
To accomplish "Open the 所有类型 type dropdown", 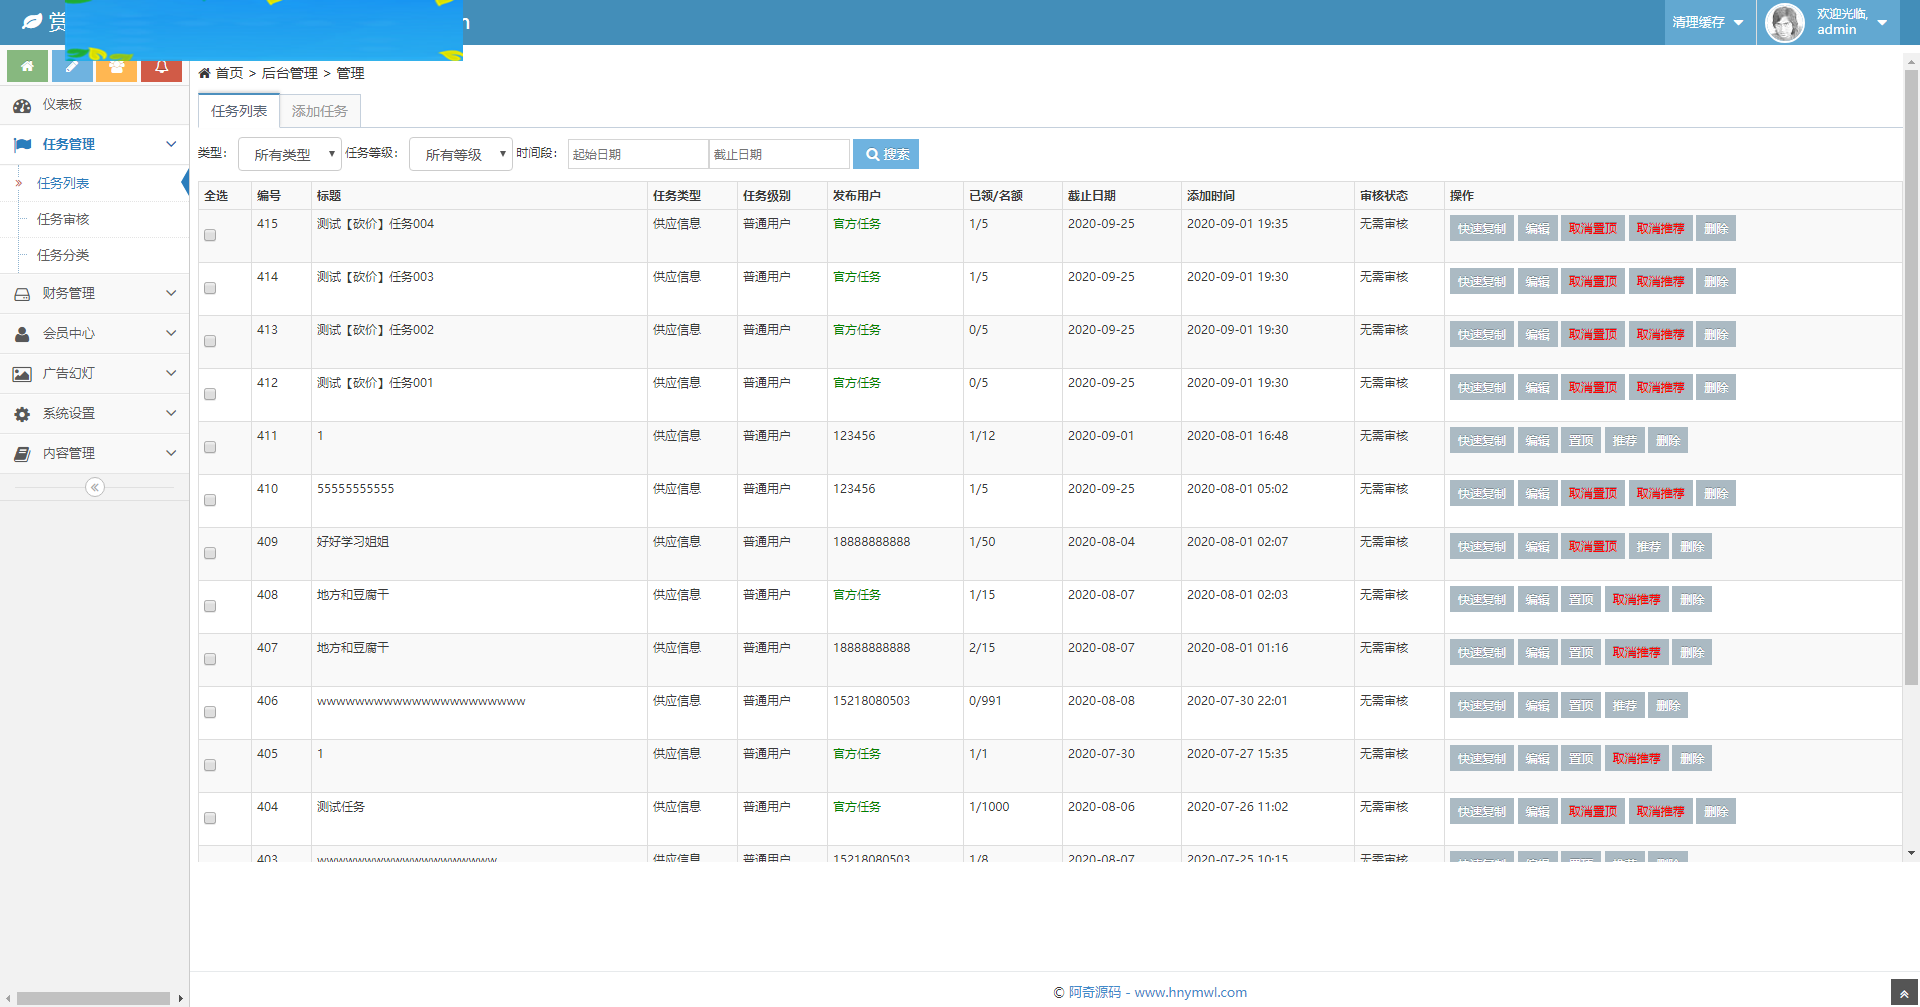I will 290,154.
